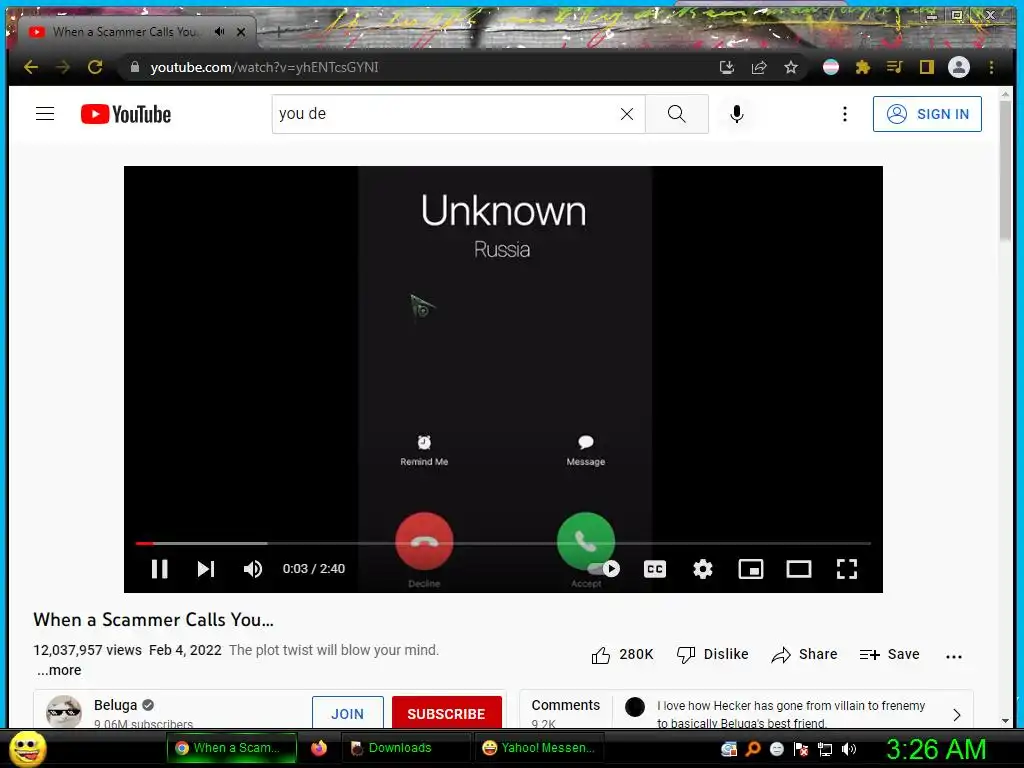
Task: Bookmark this page with the star icon
Action: point(791,67)
